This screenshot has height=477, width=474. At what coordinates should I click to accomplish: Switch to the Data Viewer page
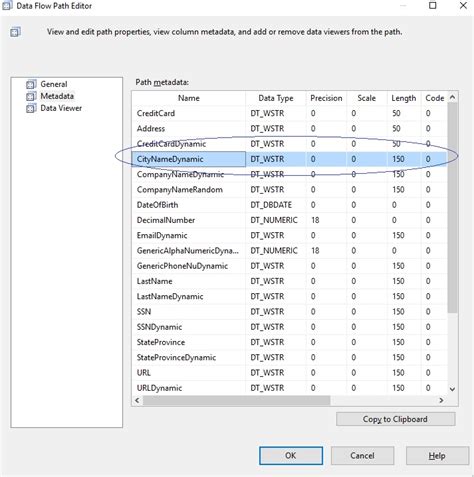(x=61, y=108)
